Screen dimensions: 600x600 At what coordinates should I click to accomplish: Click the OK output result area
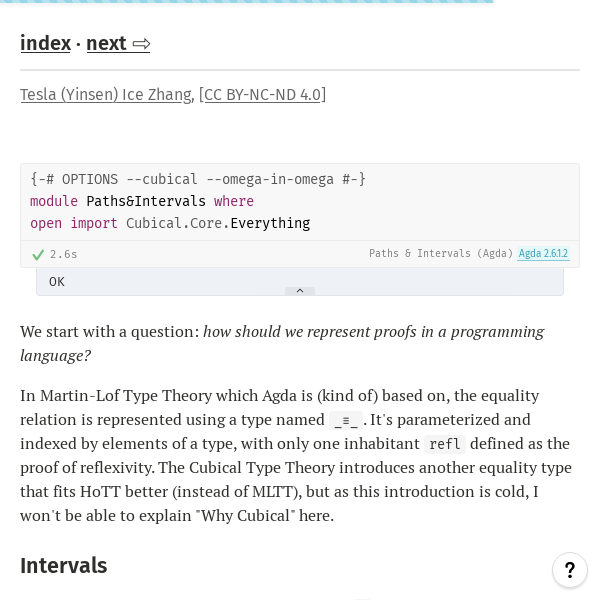click(300, 282)
